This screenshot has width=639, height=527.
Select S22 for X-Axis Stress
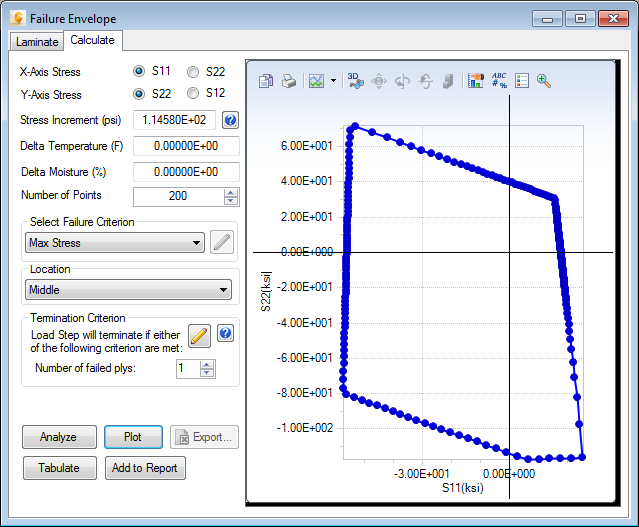(193, 72)
